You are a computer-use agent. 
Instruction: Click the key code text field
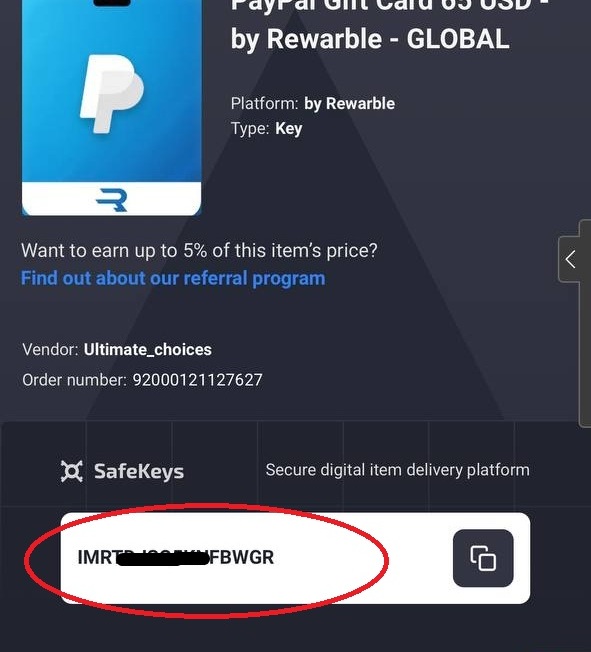[x=295, y=558]
